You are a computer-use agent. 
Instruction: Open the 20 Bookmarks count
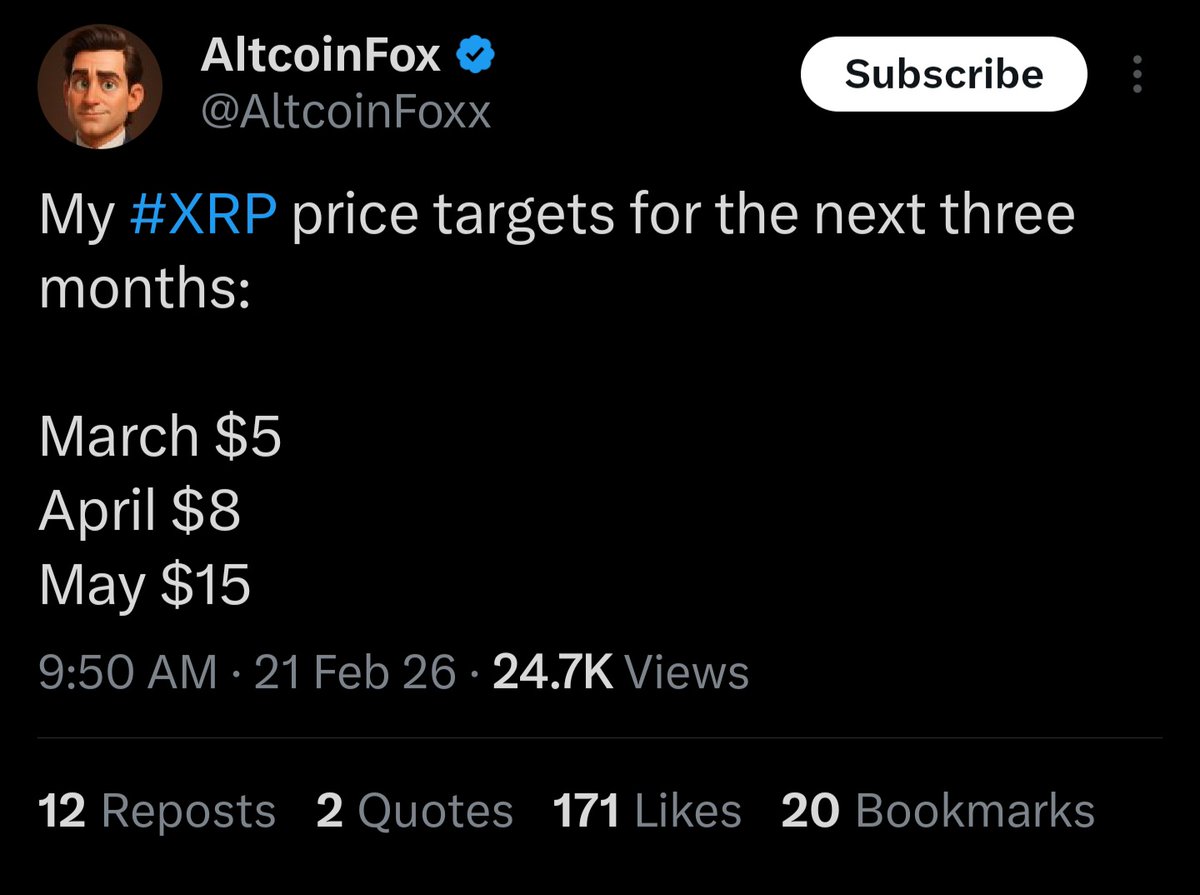(x=938, y=811)
